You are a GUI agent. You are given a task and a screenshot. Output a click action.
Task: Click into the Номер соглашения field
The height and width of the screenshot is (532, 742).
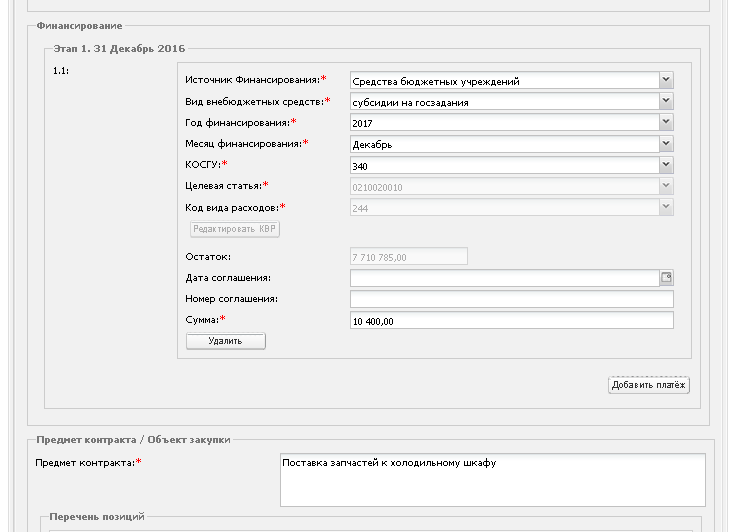pyautogui.click(x=511, y=299)
